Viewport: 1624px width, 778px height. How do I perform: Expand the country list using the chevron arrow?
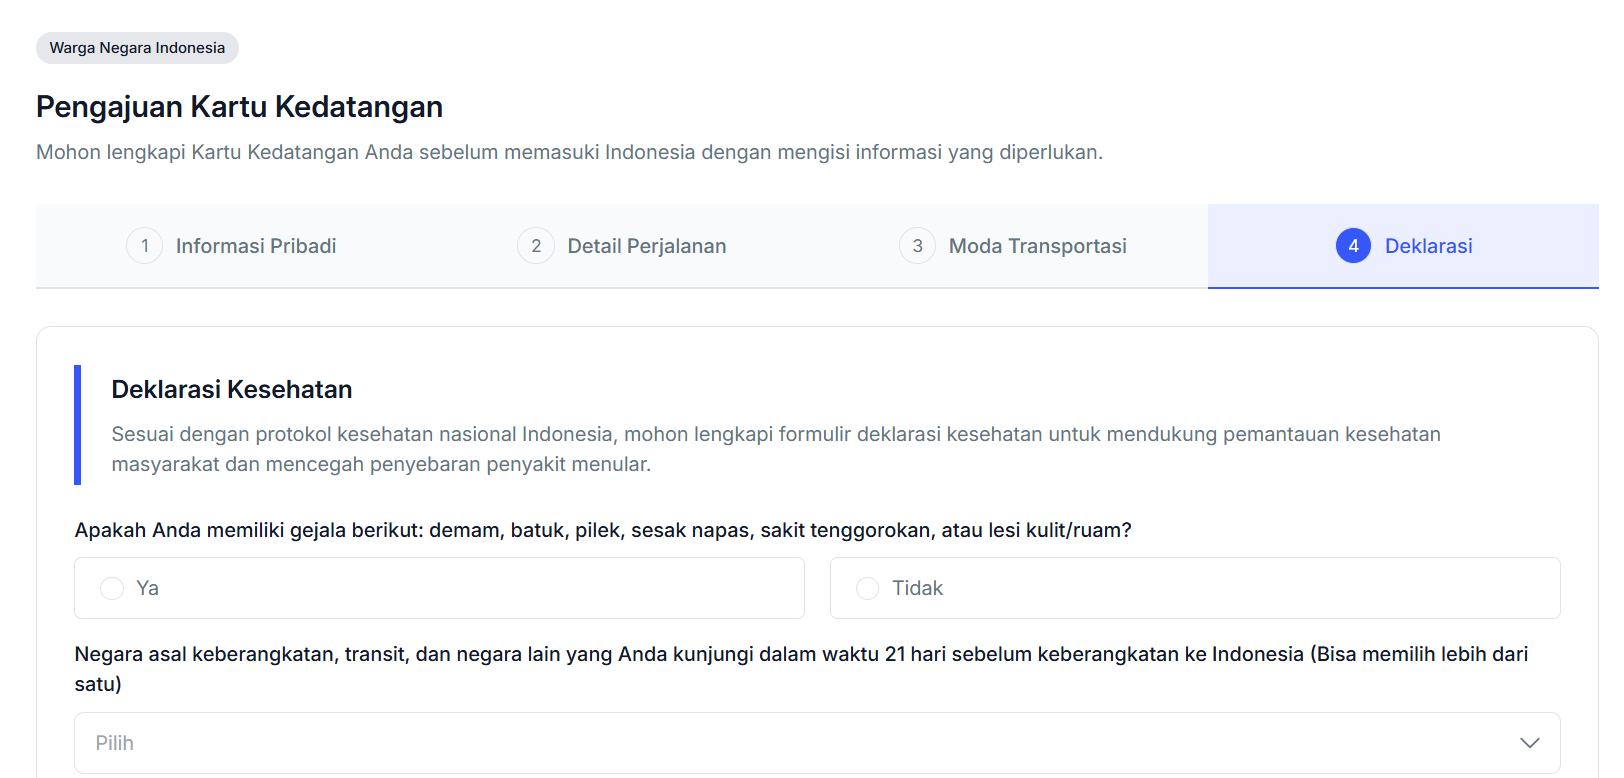pos(1529,743)
